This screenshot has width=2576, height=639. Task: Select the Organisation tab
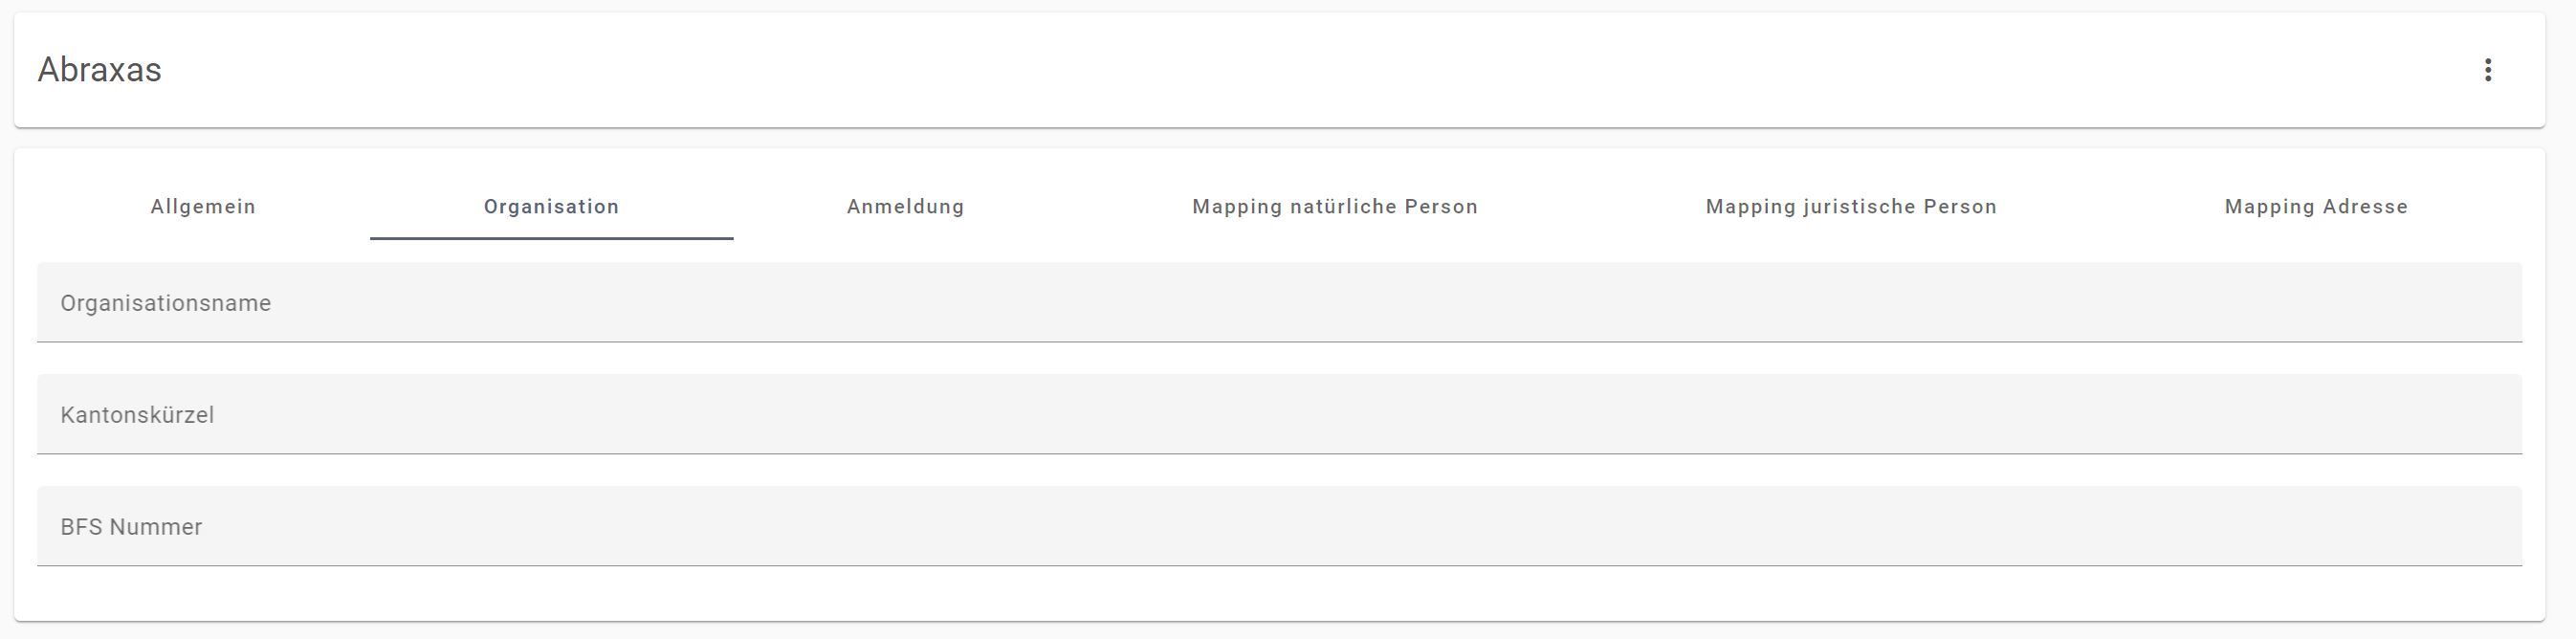tap(551, 207)
